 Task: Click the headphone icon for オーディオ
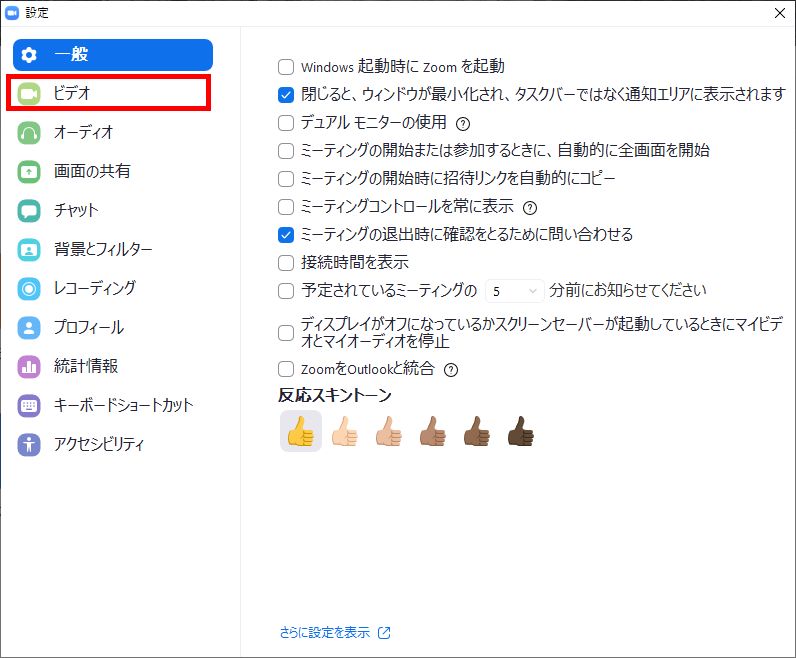click(29, 133)
